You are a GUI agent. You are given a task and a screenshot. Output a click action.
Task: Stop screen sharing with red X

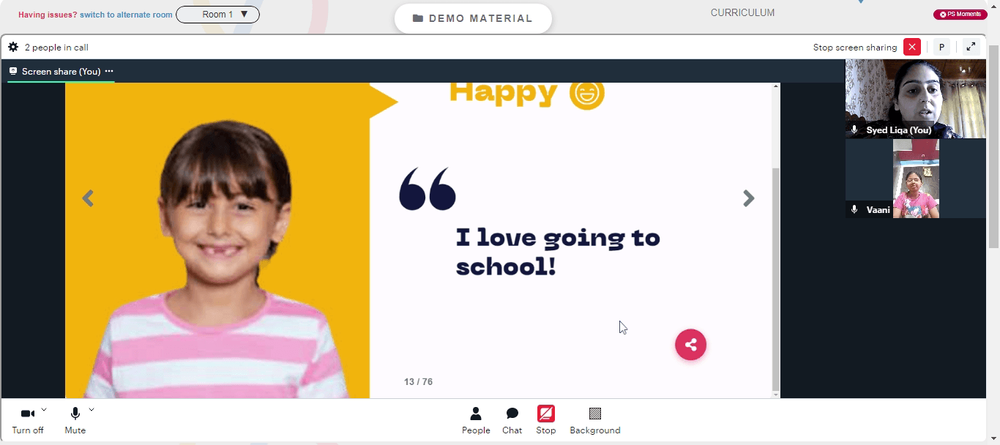coord(912,47)
